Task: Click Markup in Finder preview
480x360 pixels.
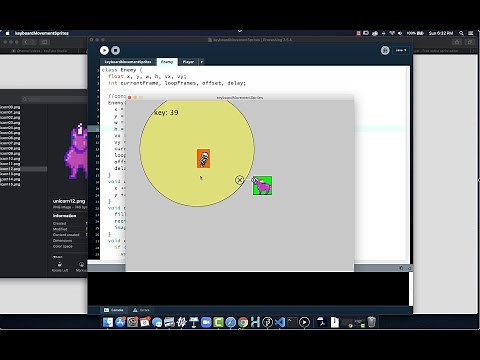Action: point(81,267)
